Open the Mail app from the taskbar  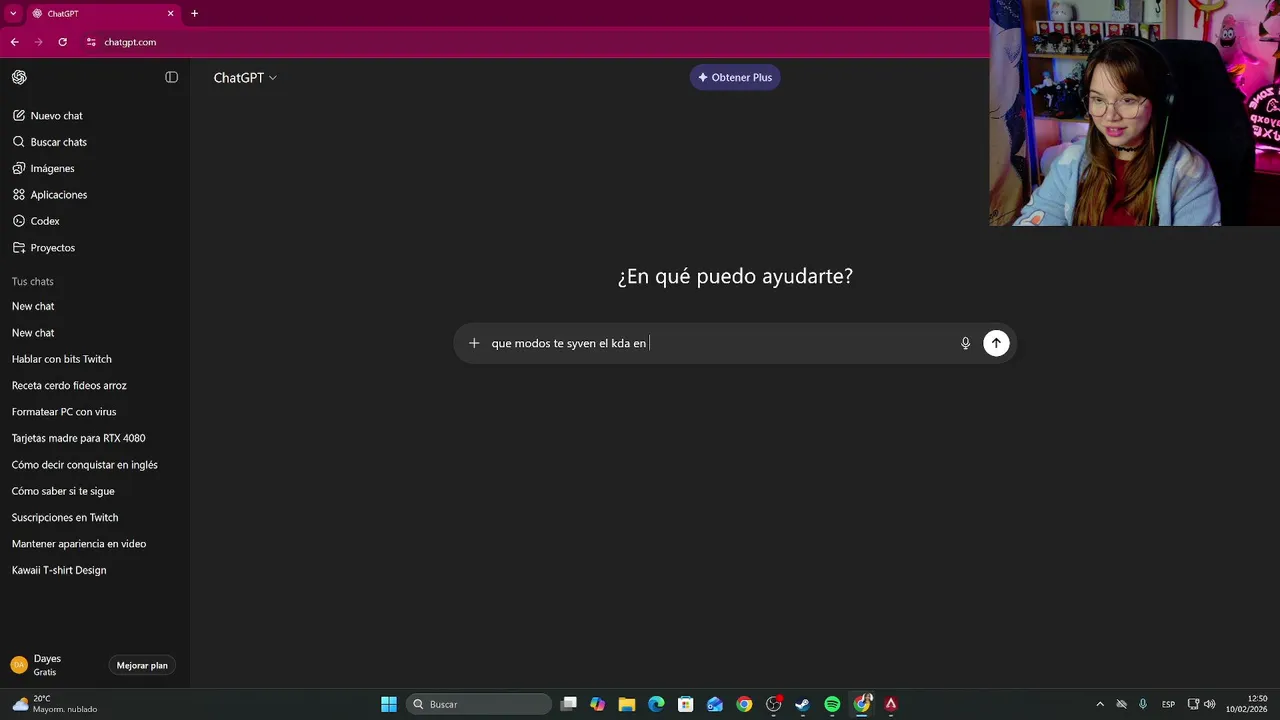(x=715, y=704)
